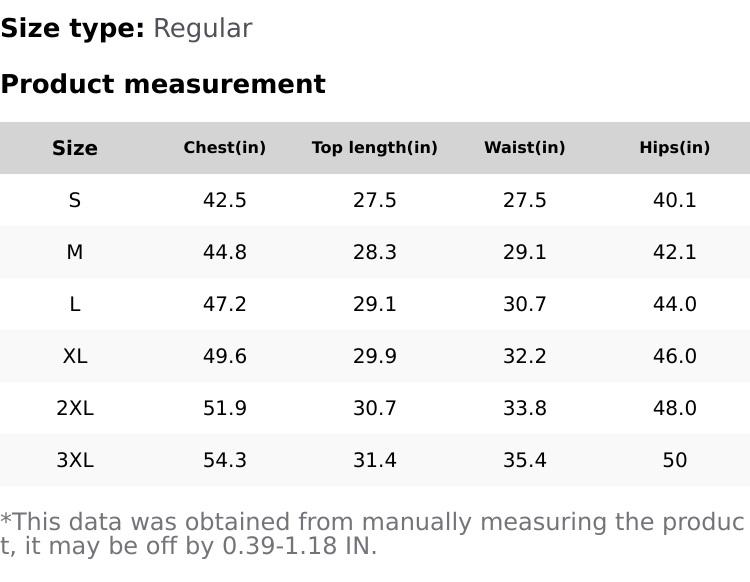This screenshot has height=582, width=750.
Task: Click the 2XL size row label
Action: [x=75, y=408]
